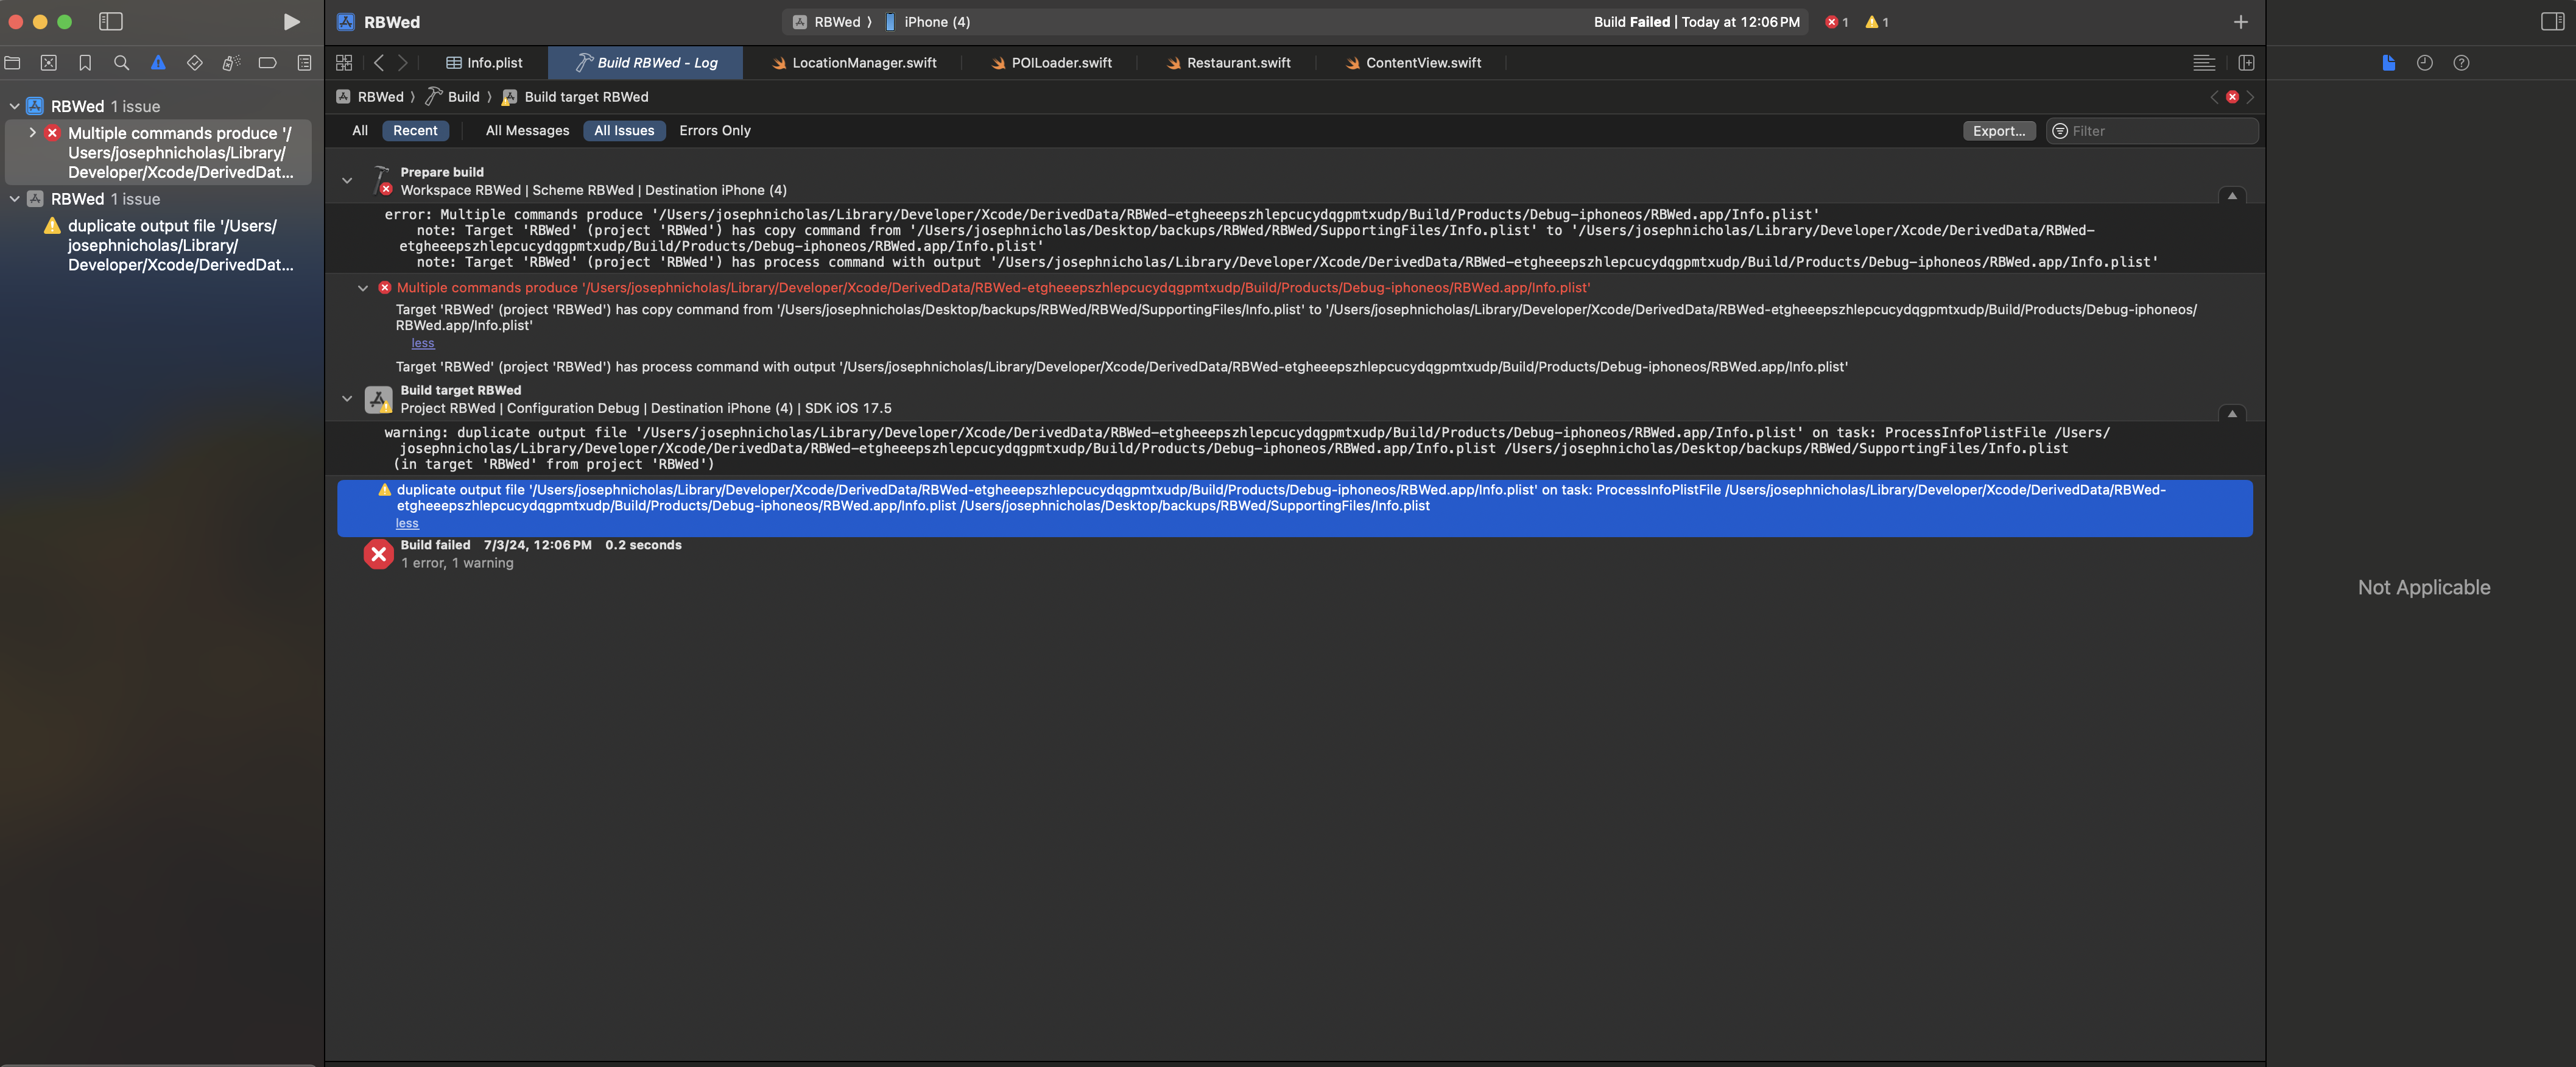Click Build target RBWed in jump bar
Viewport: 2576px width, 1067px height.
click(x=575, y=97)
